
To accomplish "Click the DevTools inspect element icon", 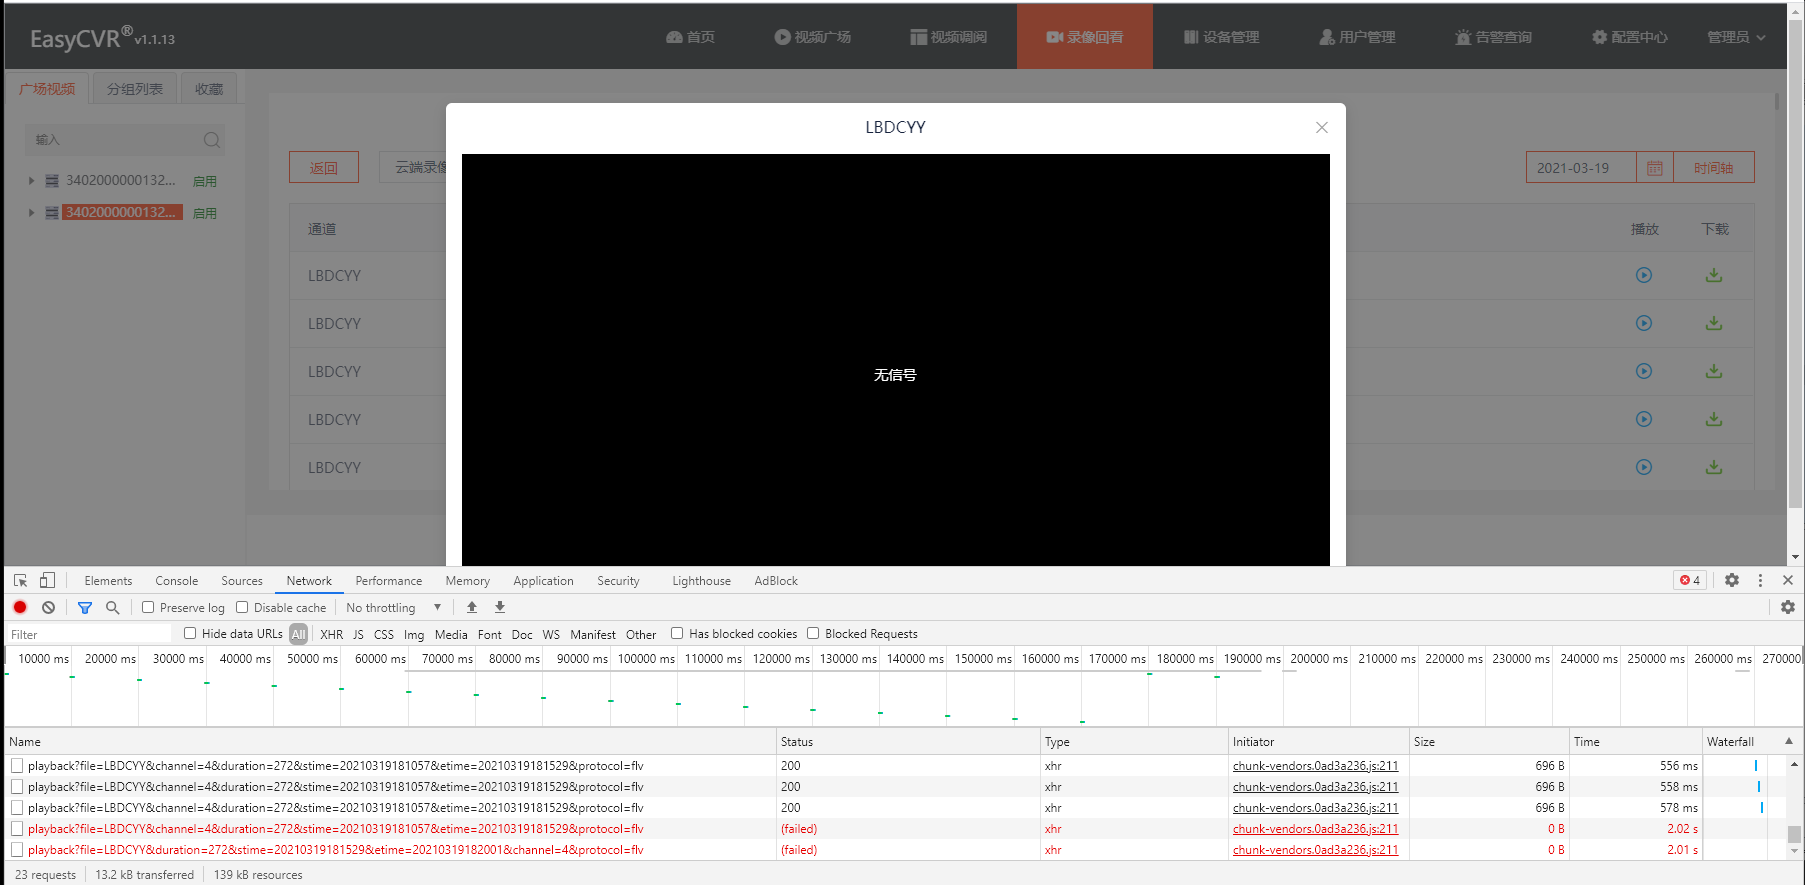I will pos(20,580).
